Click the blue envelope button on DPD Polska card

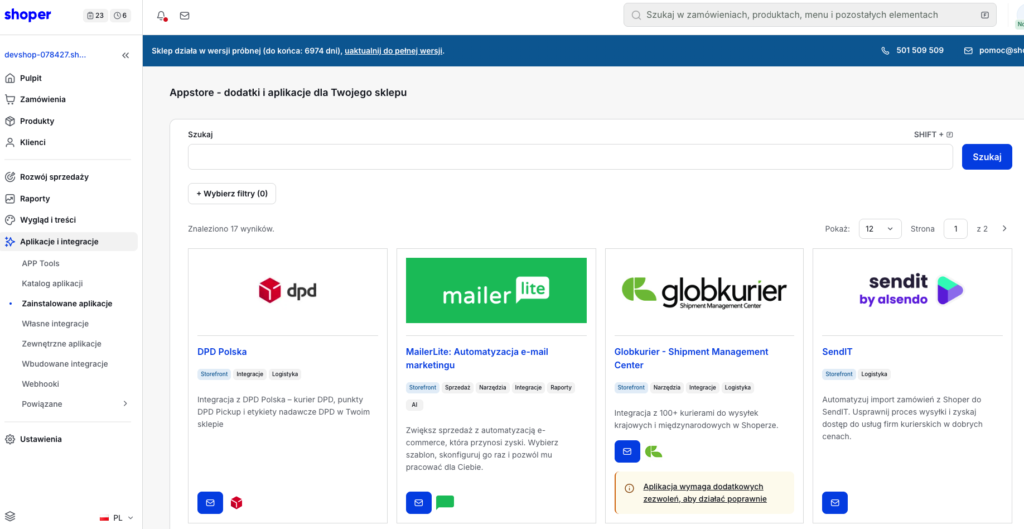210,503
